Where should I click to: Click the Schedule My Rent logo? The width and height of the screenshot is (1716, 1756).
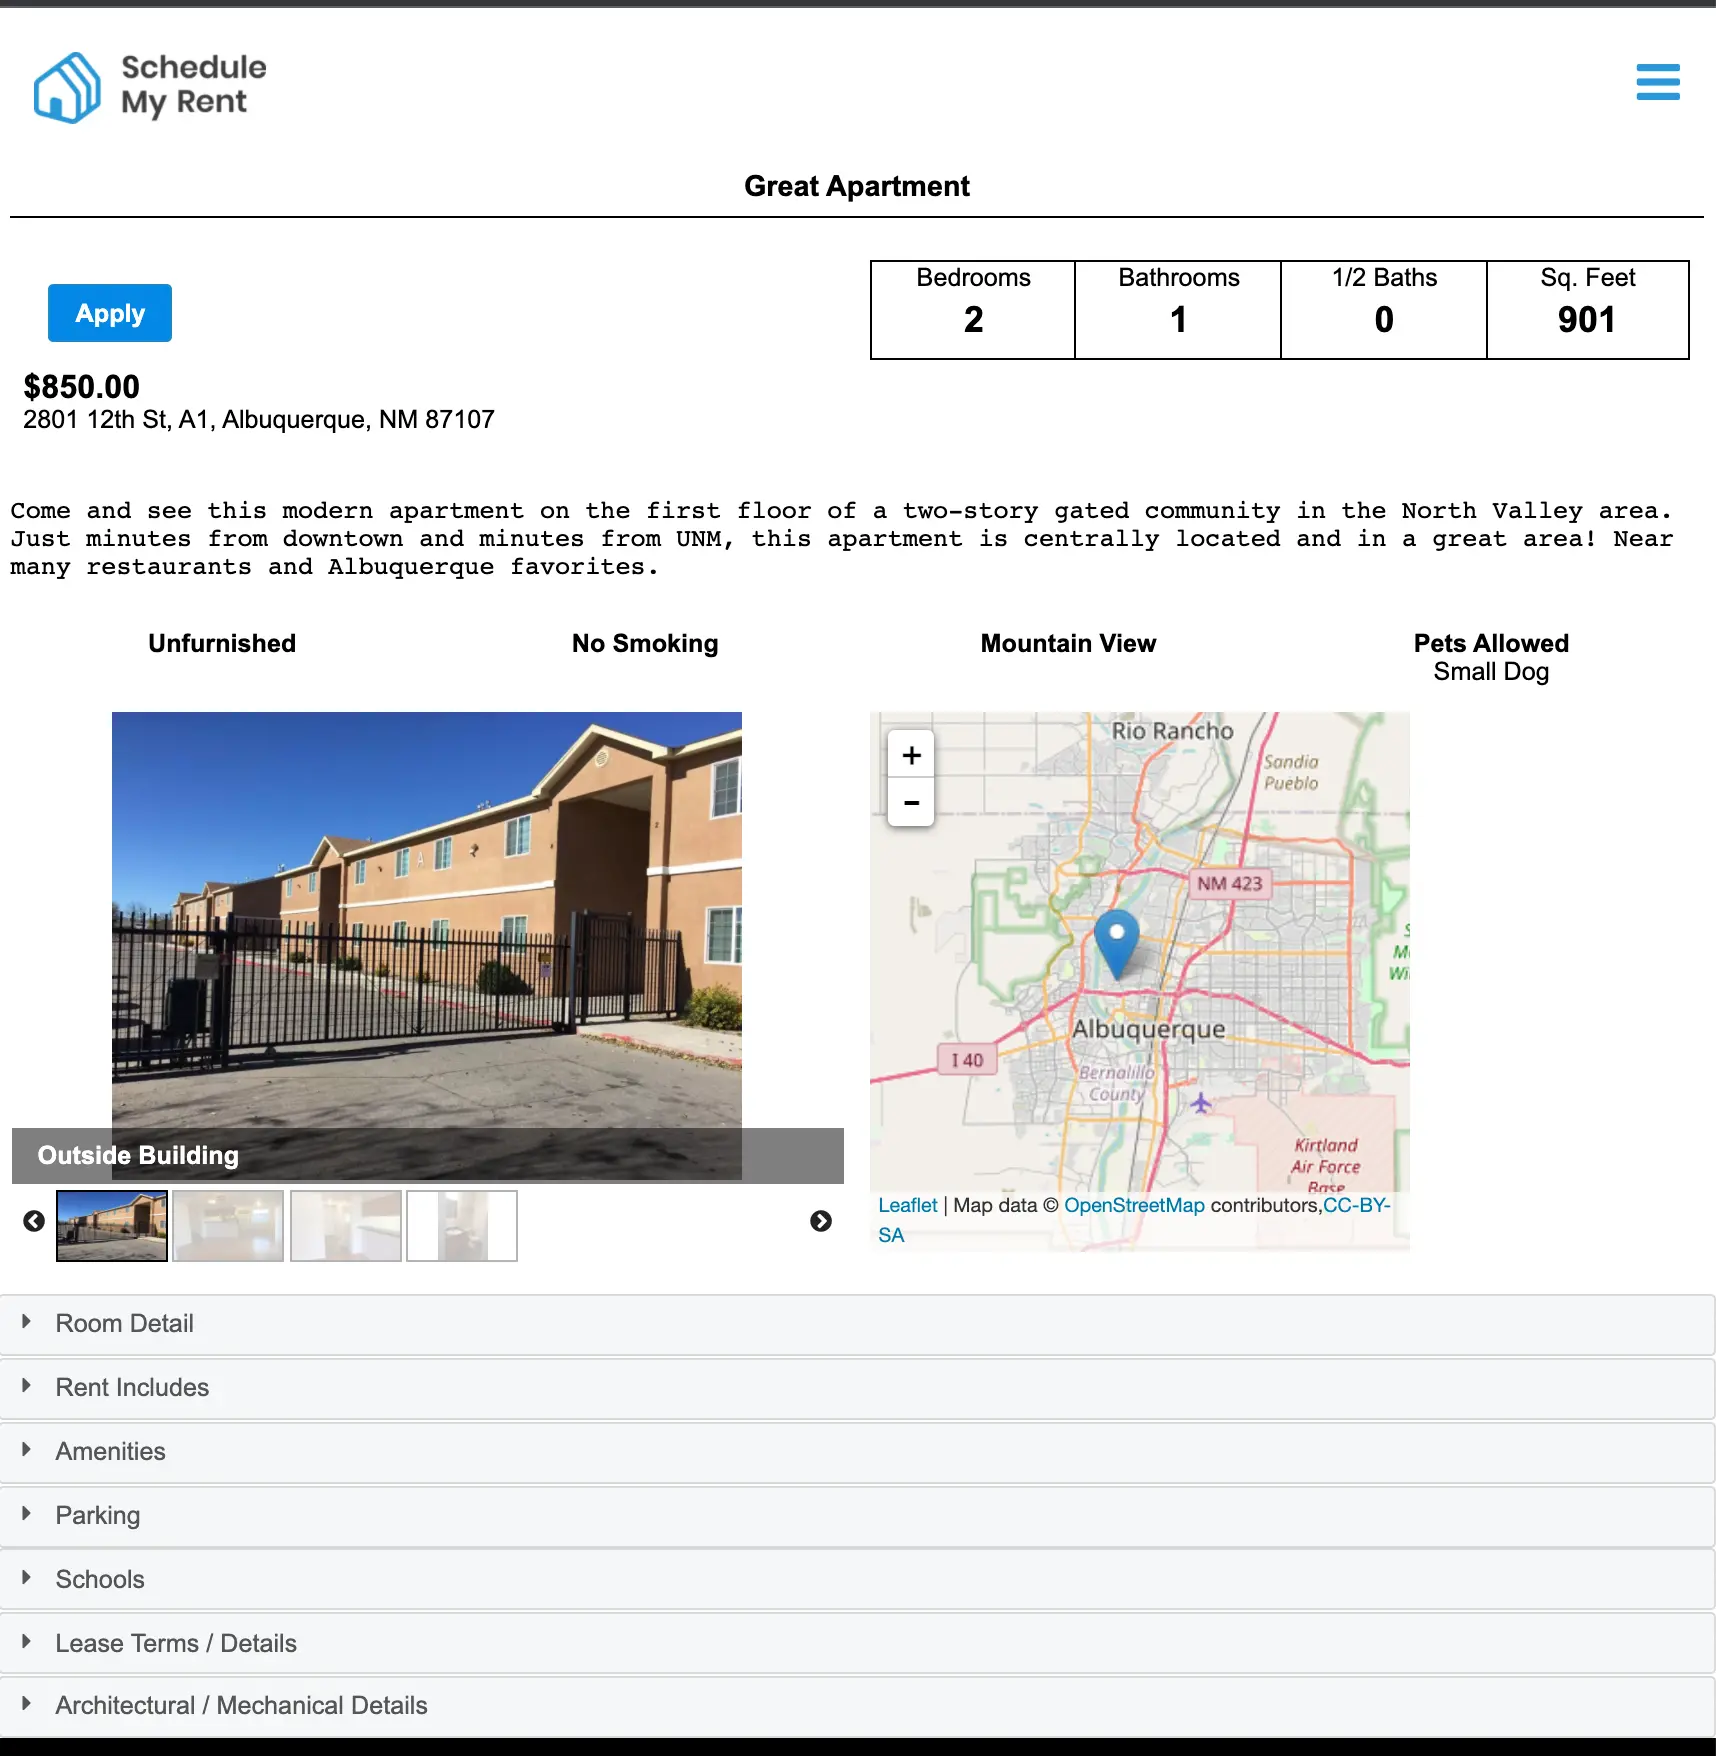(x=150, y=87)
